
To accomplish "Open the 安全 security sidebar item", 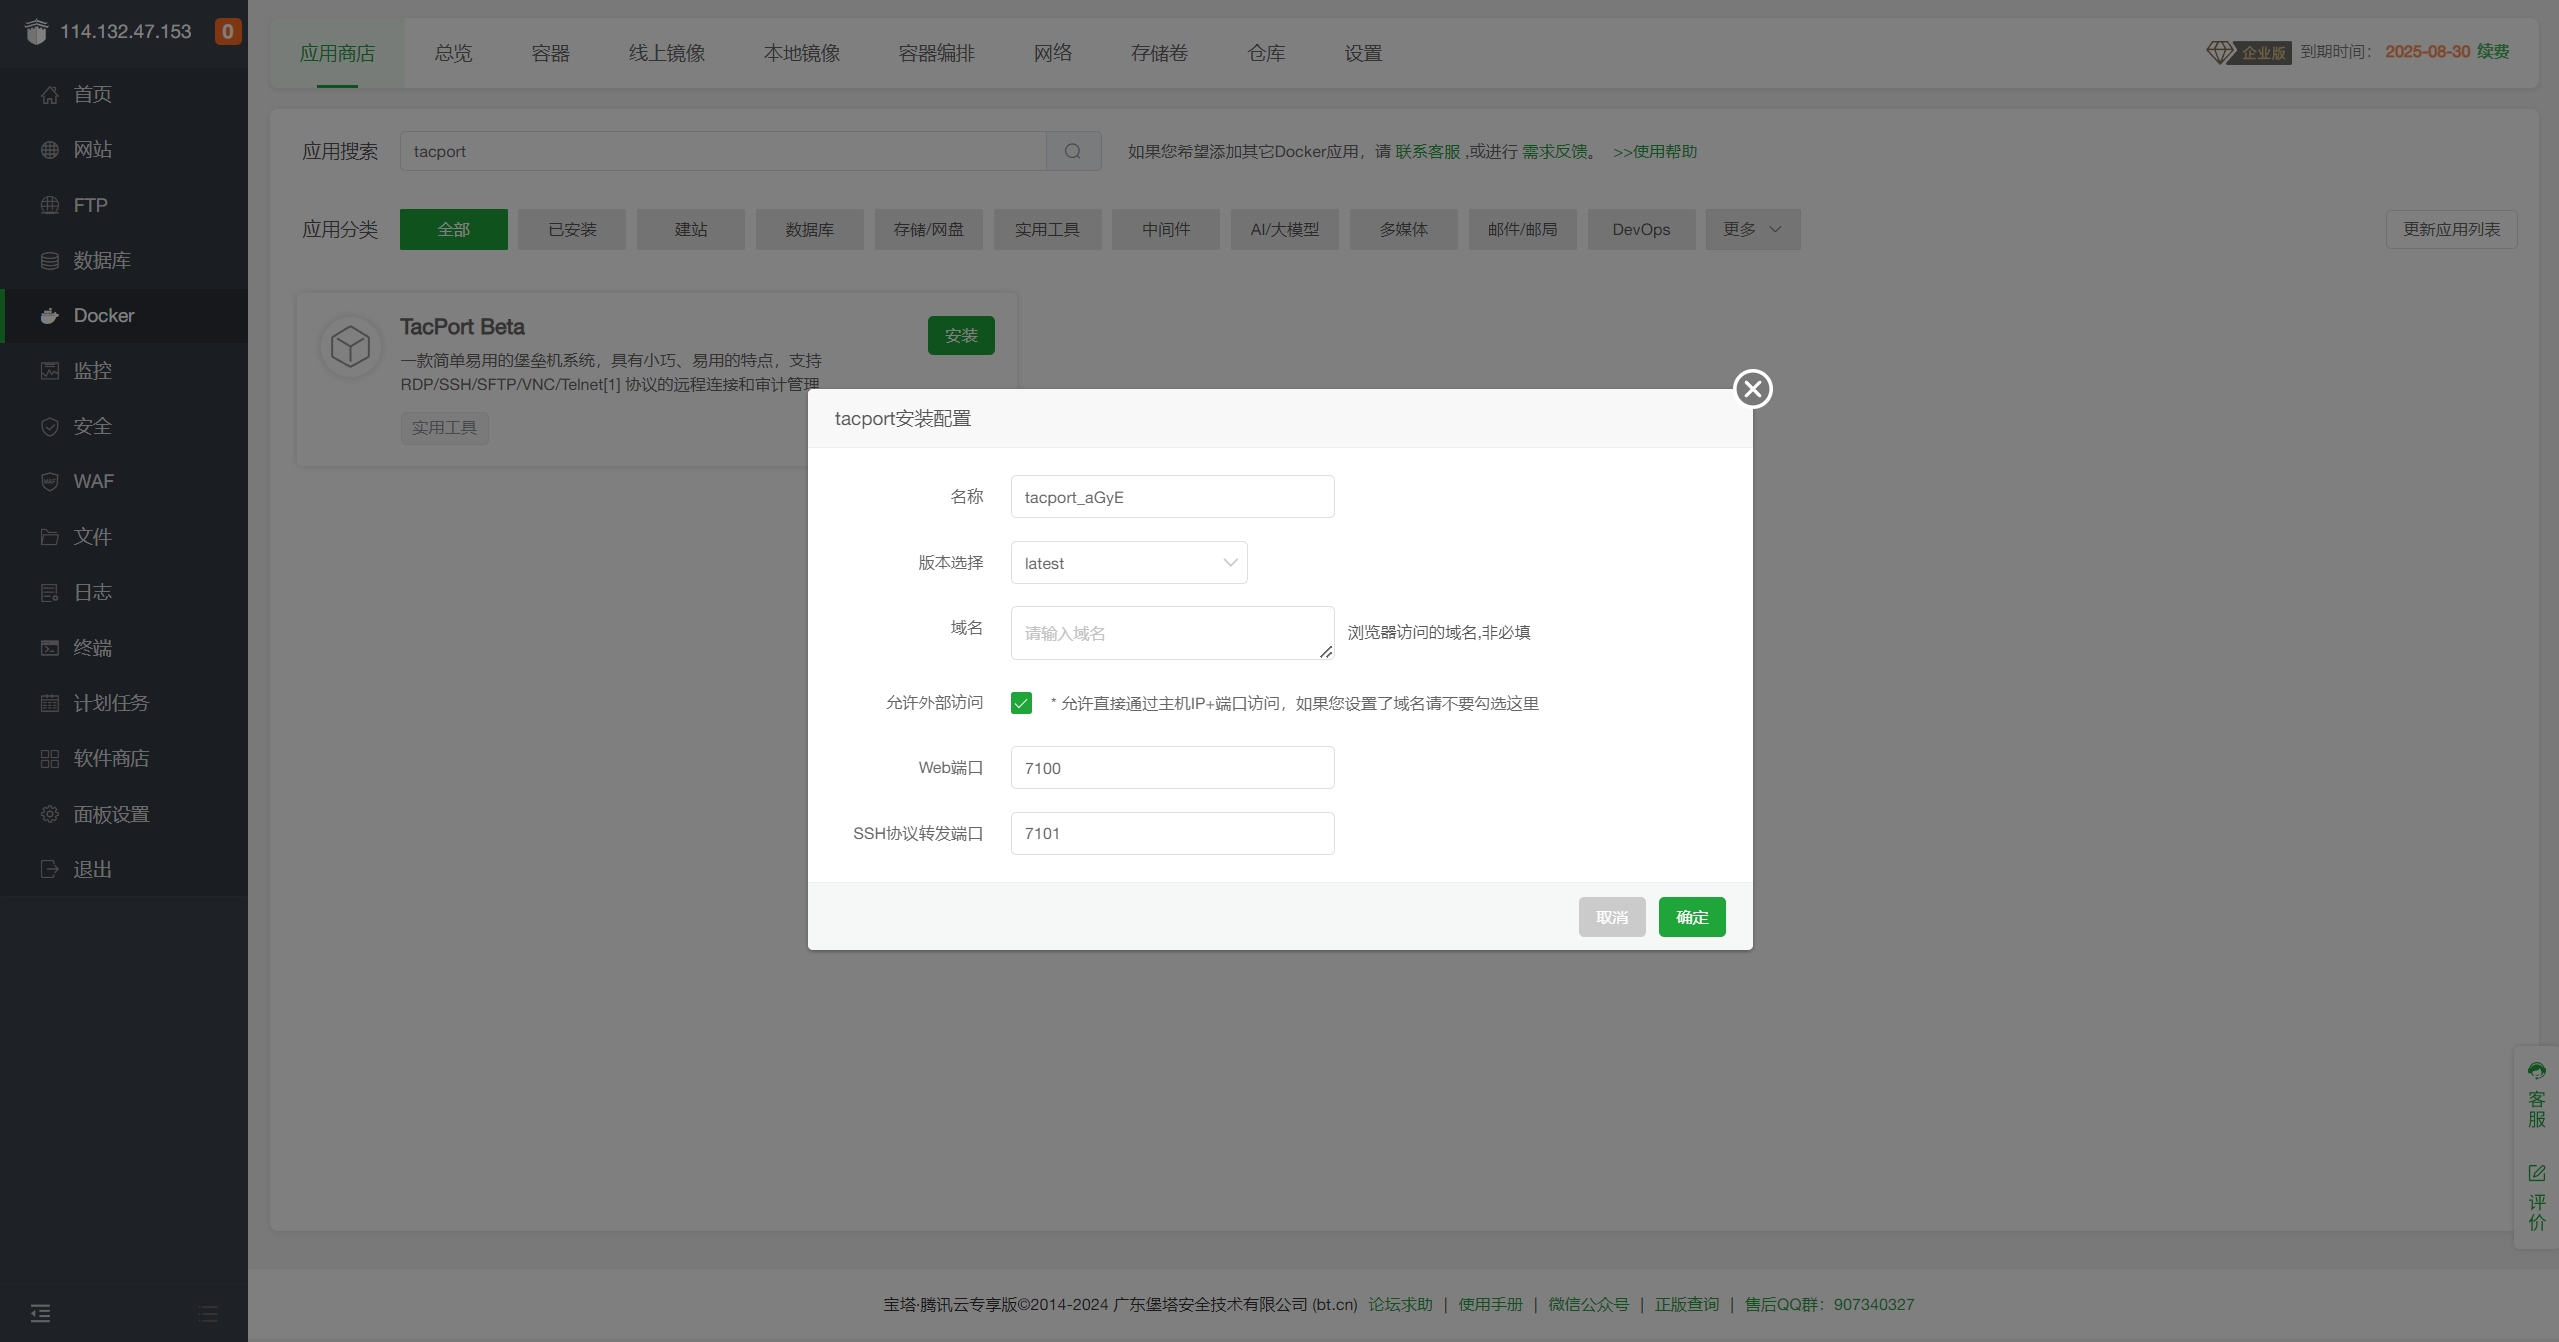I will (124, 426).
